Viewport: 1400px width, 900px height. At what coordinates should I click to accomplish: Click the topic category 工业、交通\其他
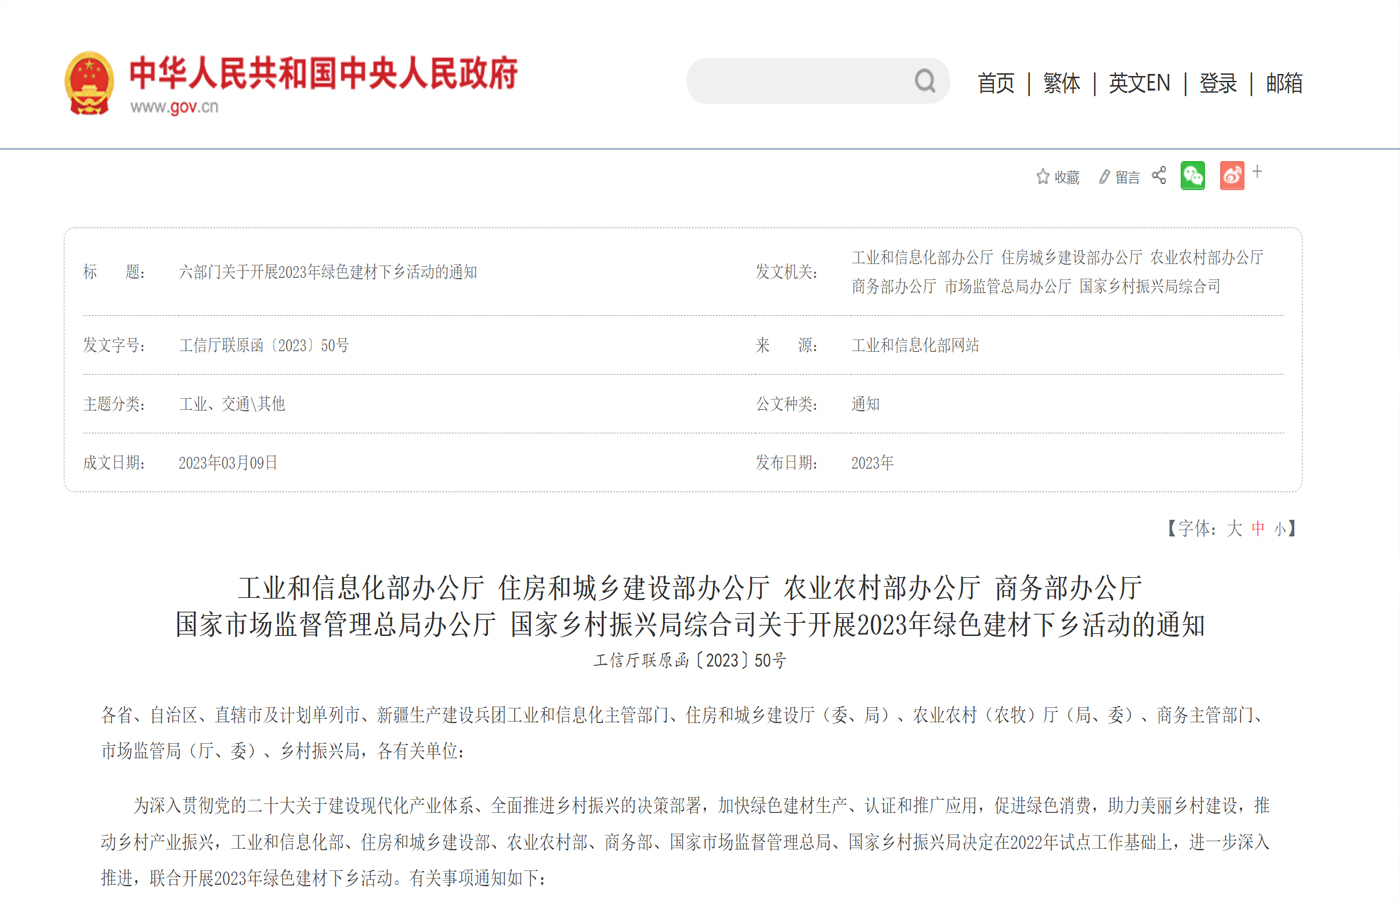(x=232, y=404)
